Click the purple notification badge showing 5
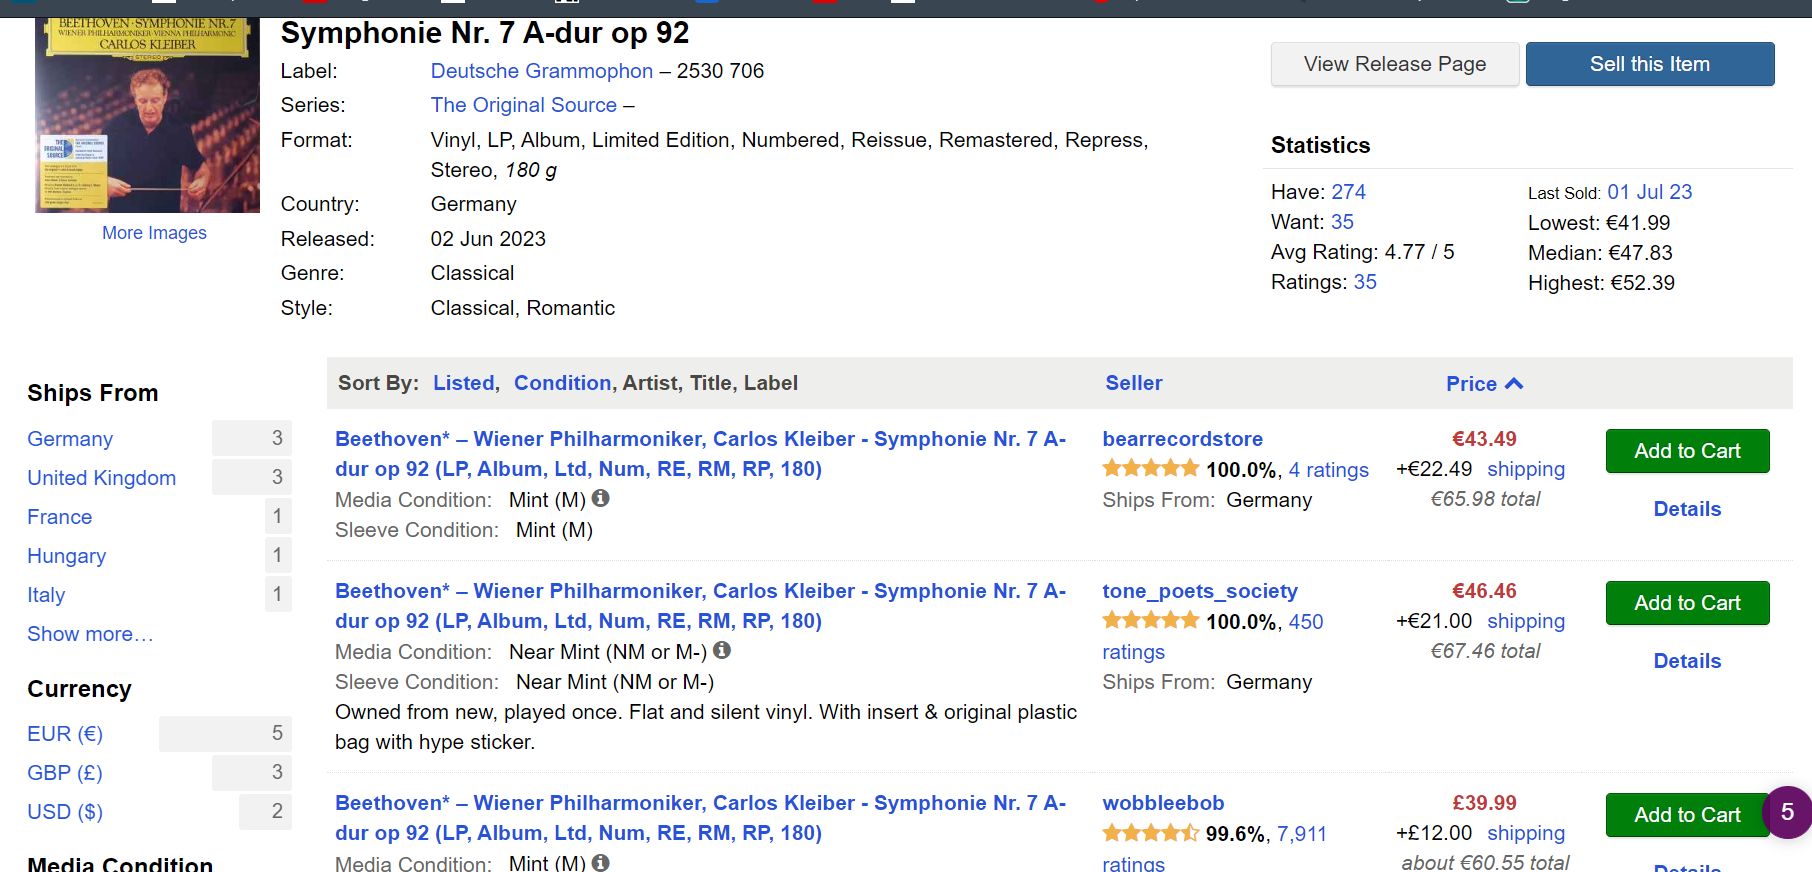The image size is (1812, 872). (1787, 812)
